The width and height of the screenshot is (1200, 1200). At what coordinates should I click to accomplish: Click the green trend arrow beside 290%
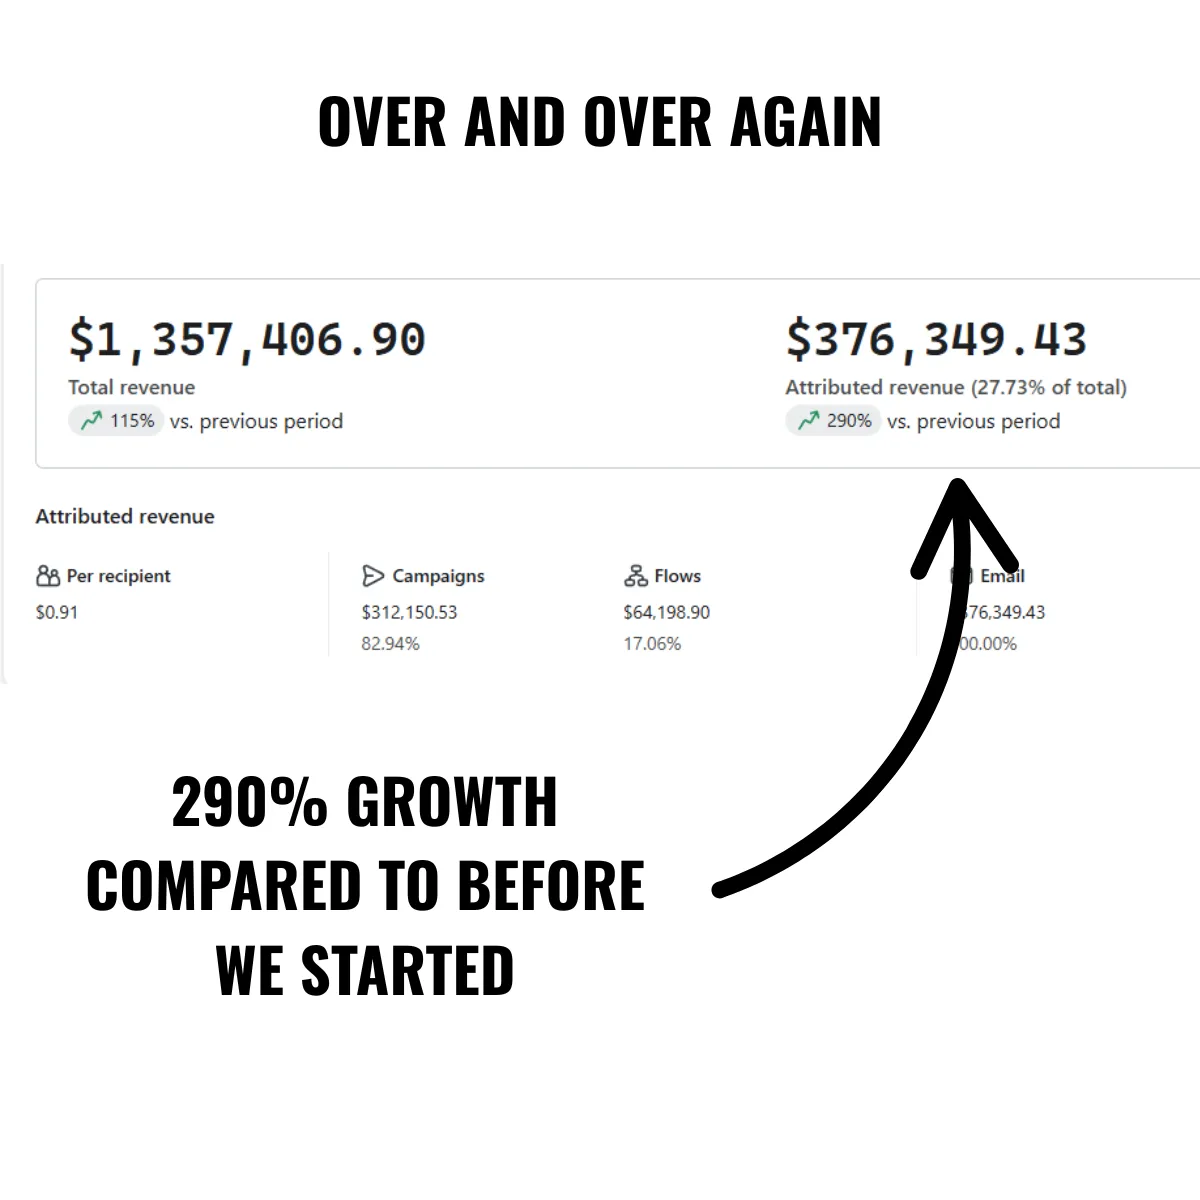point(808,421)
